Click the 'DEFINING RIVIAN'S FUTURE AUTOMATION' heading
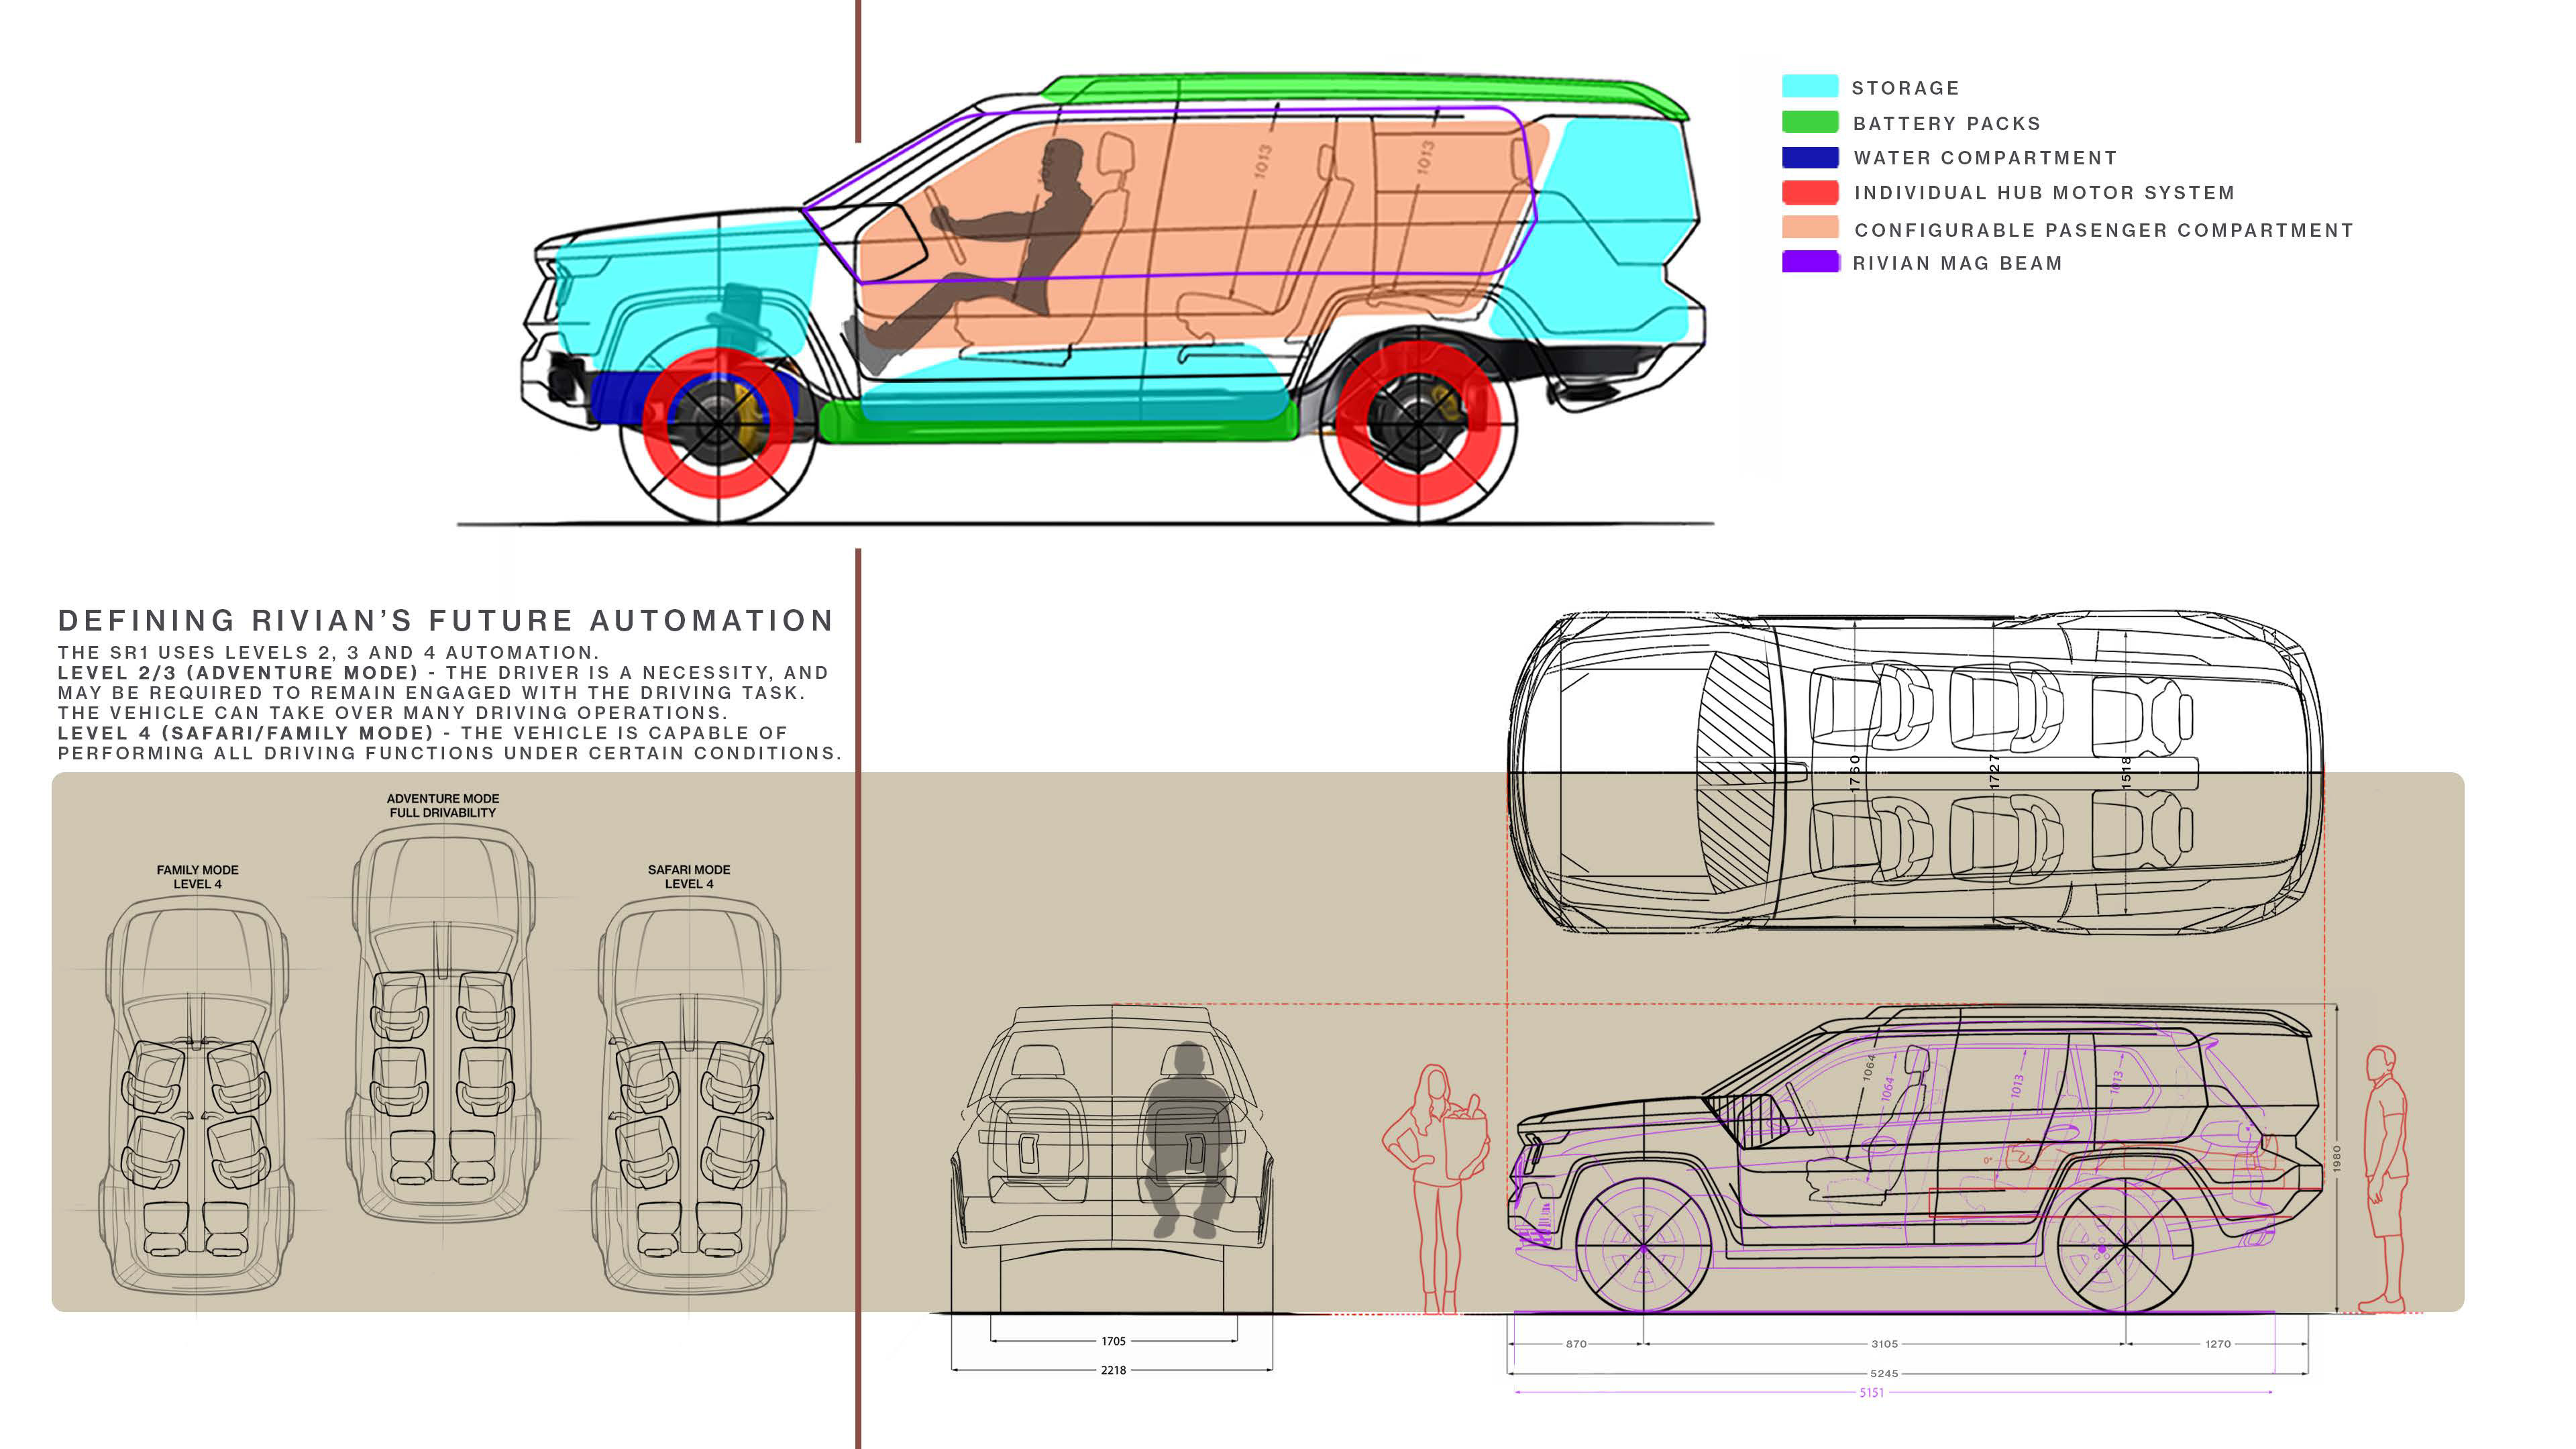Image resolution: width=2576 pixels, height=1449 pixels. tap(446, 621)
